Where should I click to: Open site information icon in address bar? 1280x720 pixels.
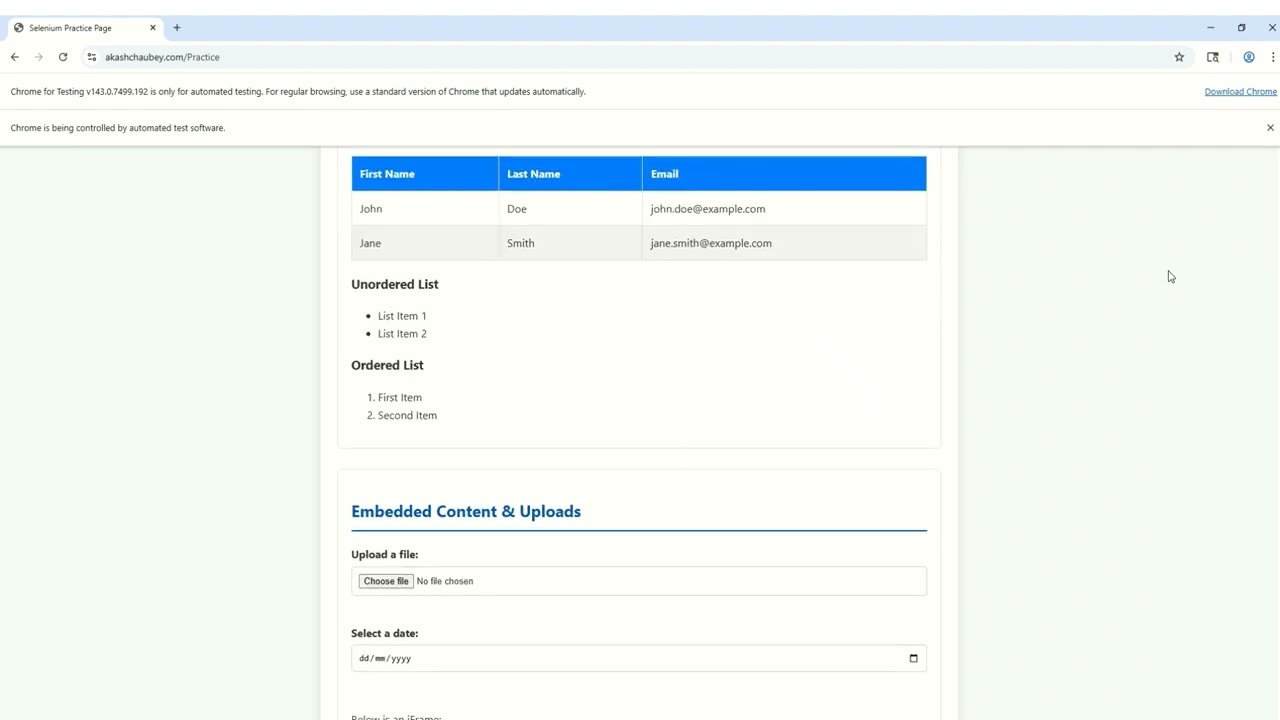tap(91, 57)
